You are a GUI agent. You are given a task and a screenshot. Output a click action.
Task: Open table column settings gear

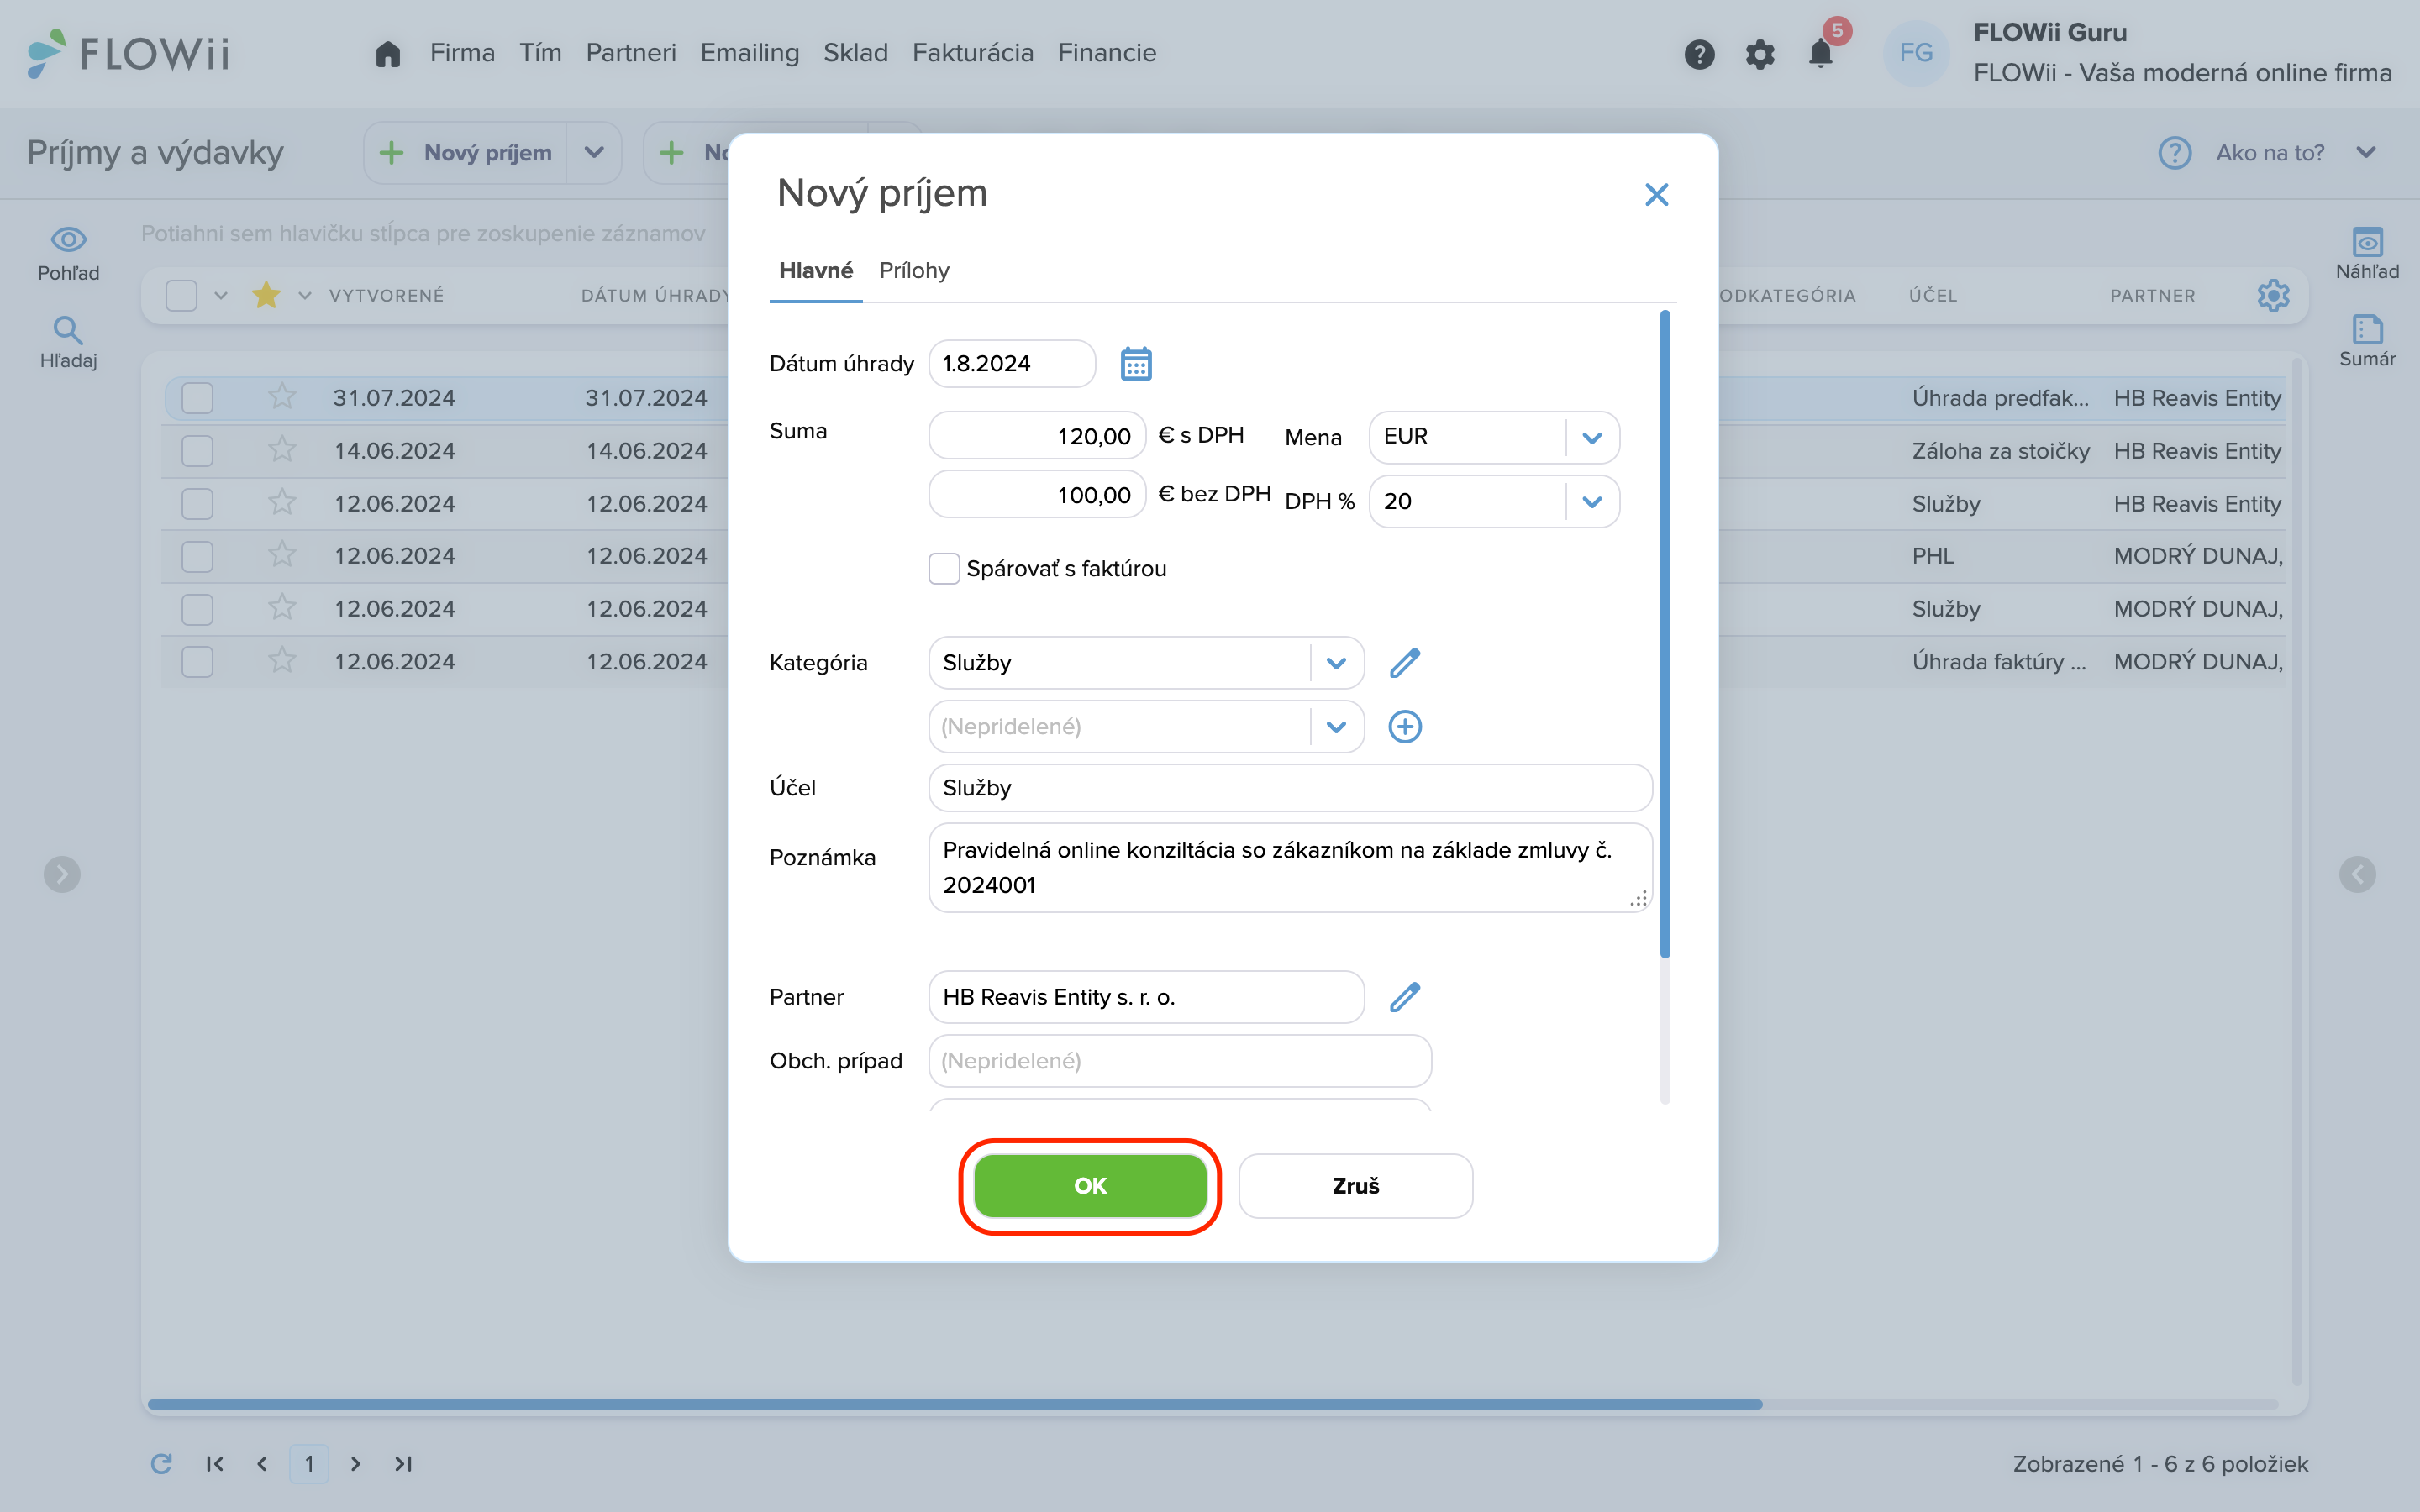[x=2273, y=295]
